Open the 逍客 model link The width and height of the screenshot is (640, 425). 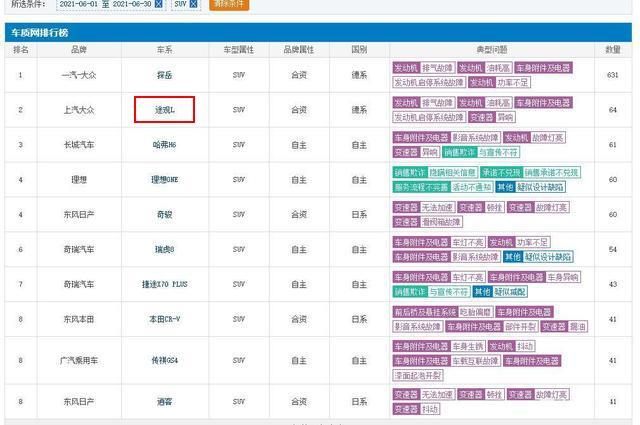(x=164, y=401)
